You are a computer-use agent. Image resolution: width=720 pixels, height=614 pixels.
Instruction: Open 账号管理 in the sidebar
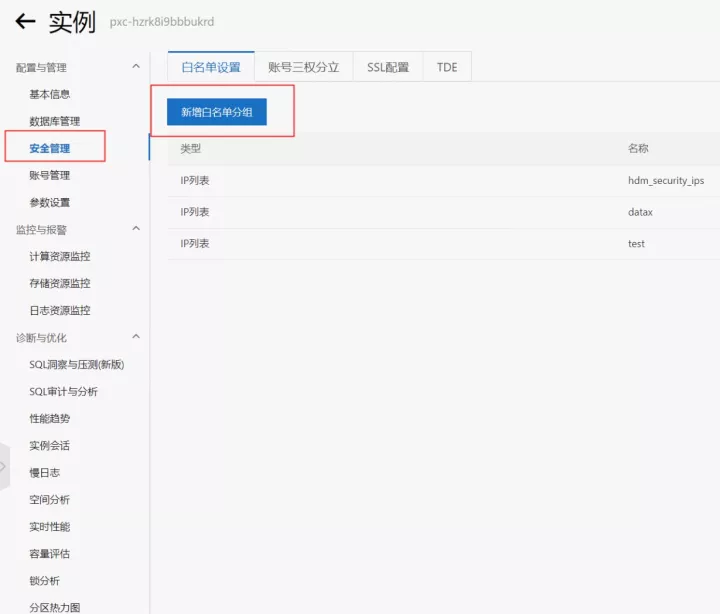[50, 175]
